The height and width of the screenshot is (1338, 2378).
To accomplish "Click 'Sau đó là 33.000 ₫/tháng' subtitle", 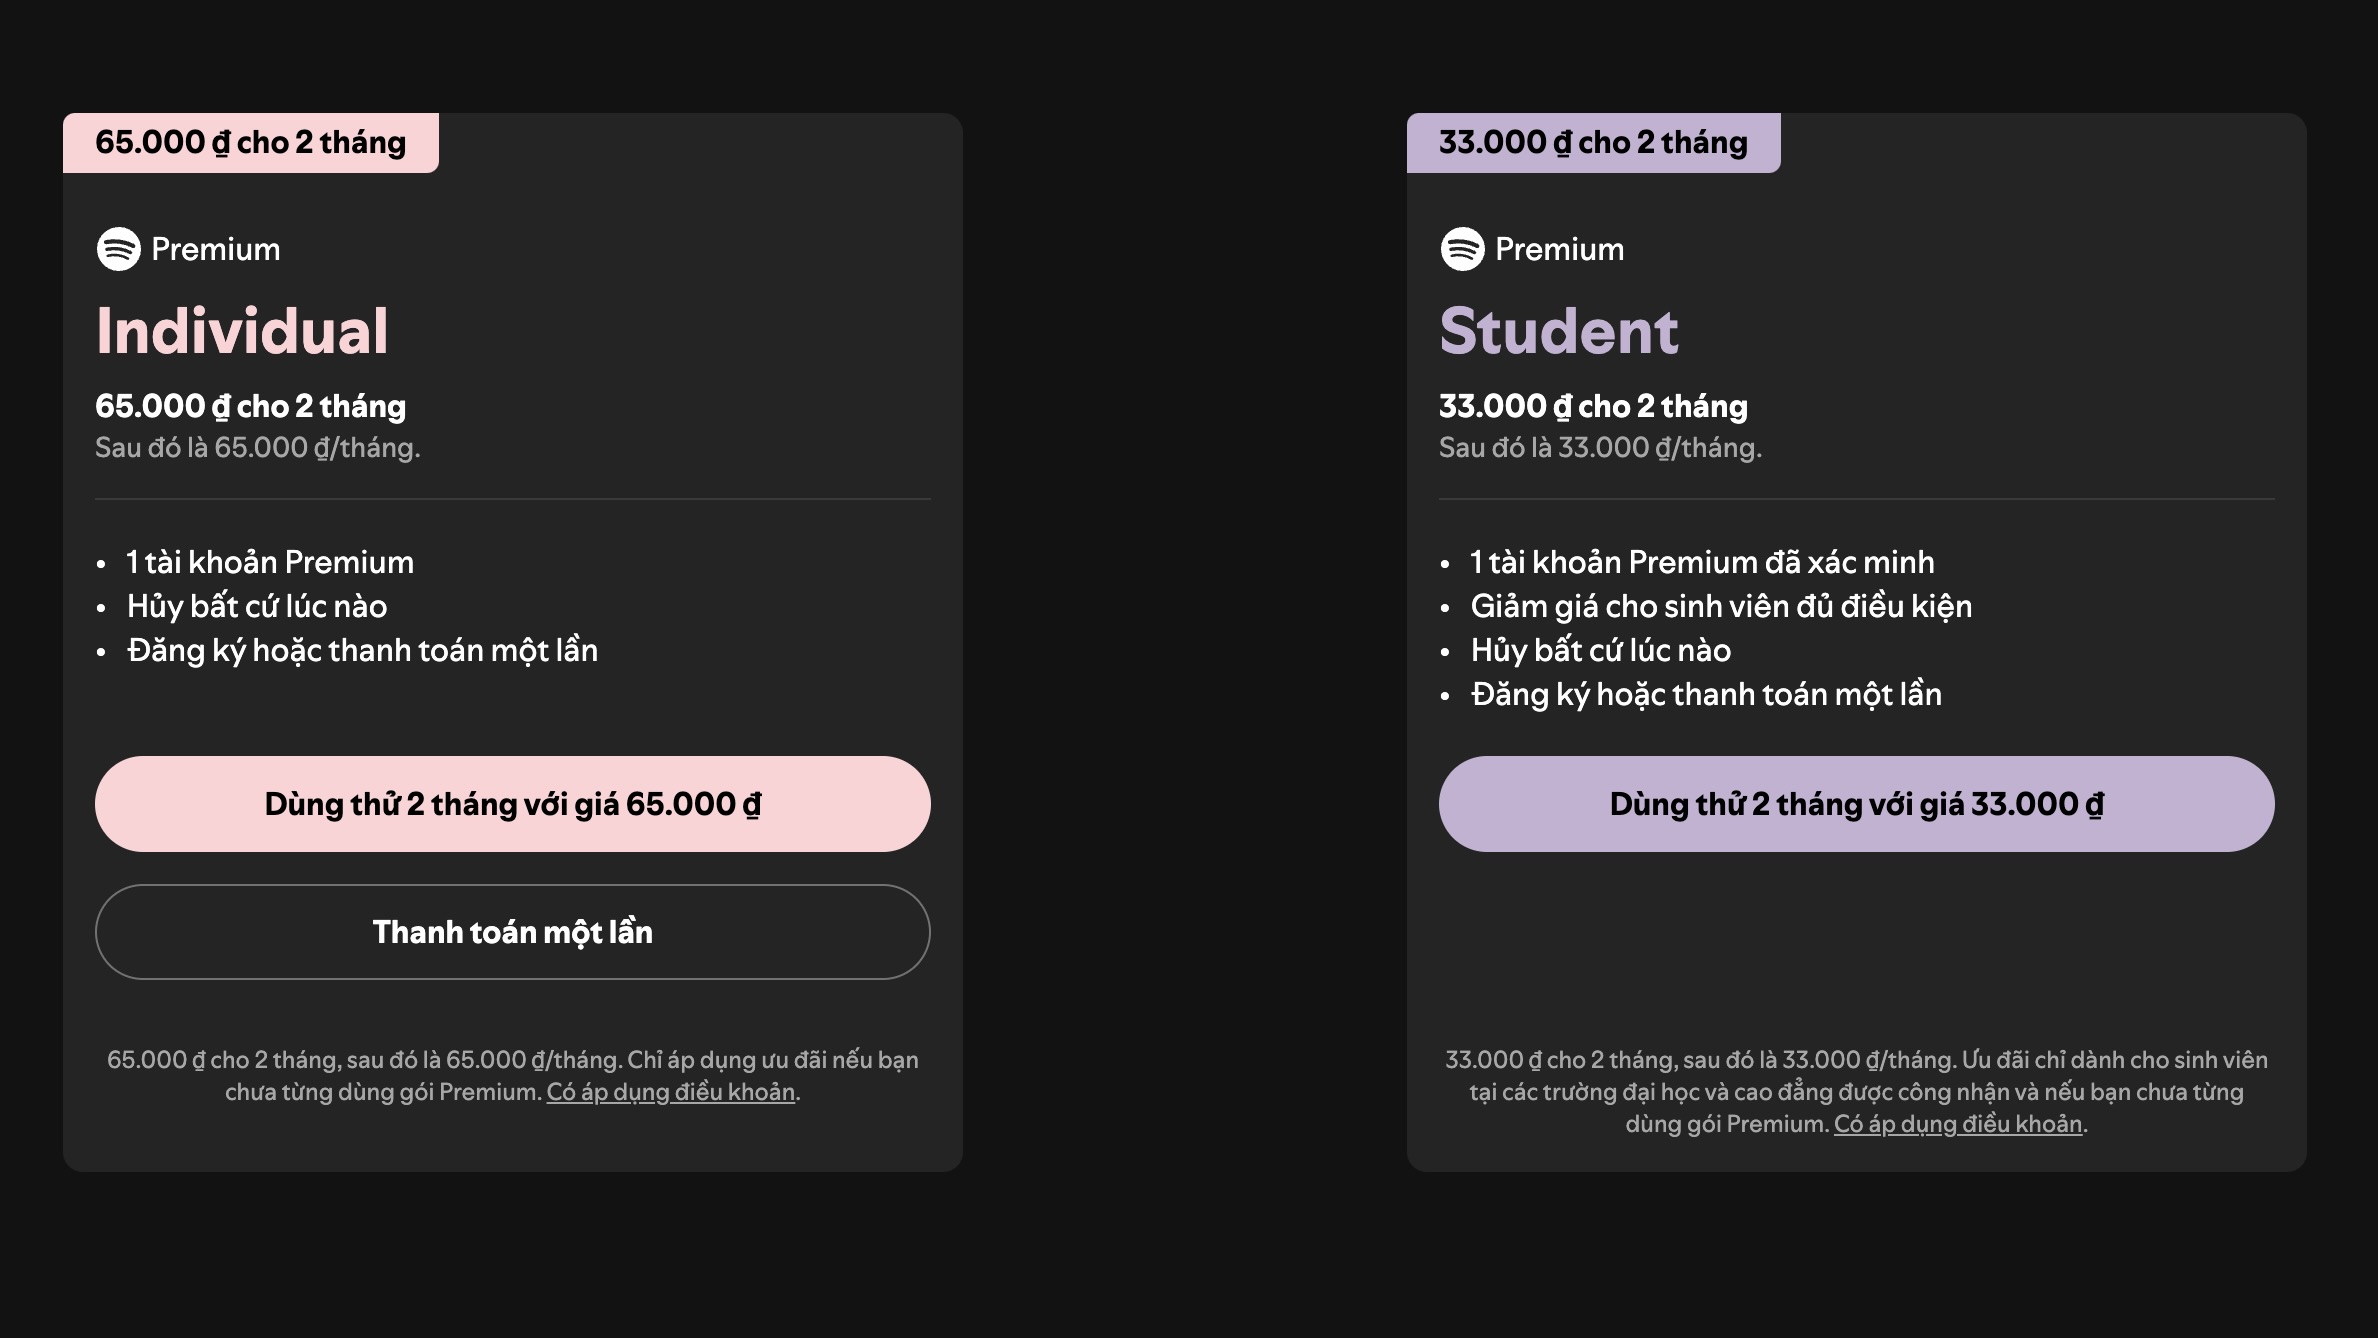I will (x=1601, y=448).
